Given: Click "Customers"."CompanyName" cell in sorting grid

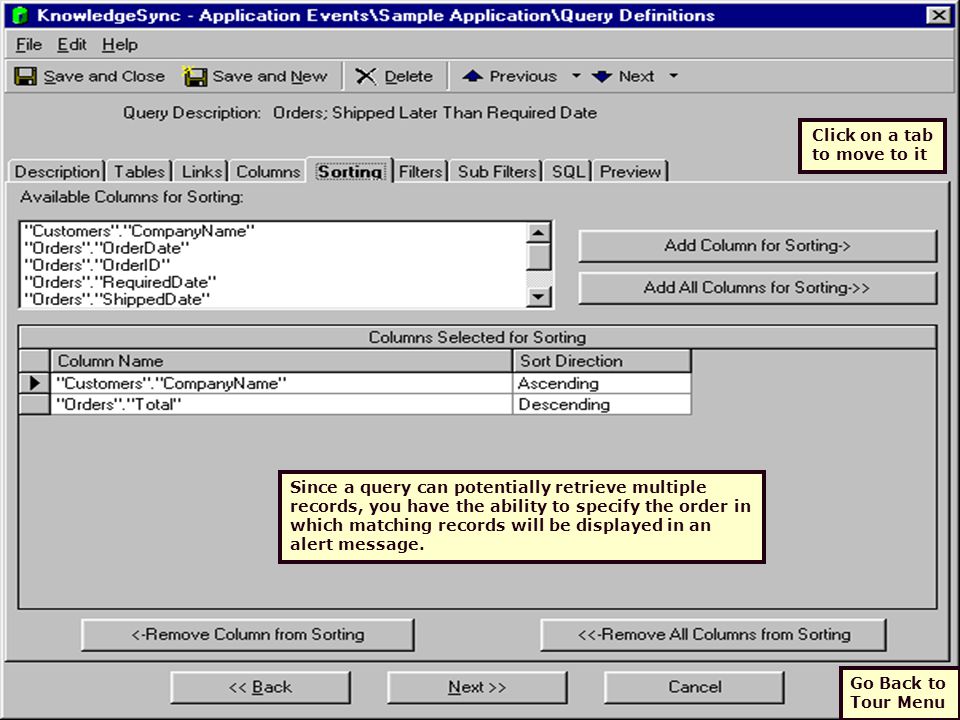Looking at the screenshot, I should click(281, 383).
